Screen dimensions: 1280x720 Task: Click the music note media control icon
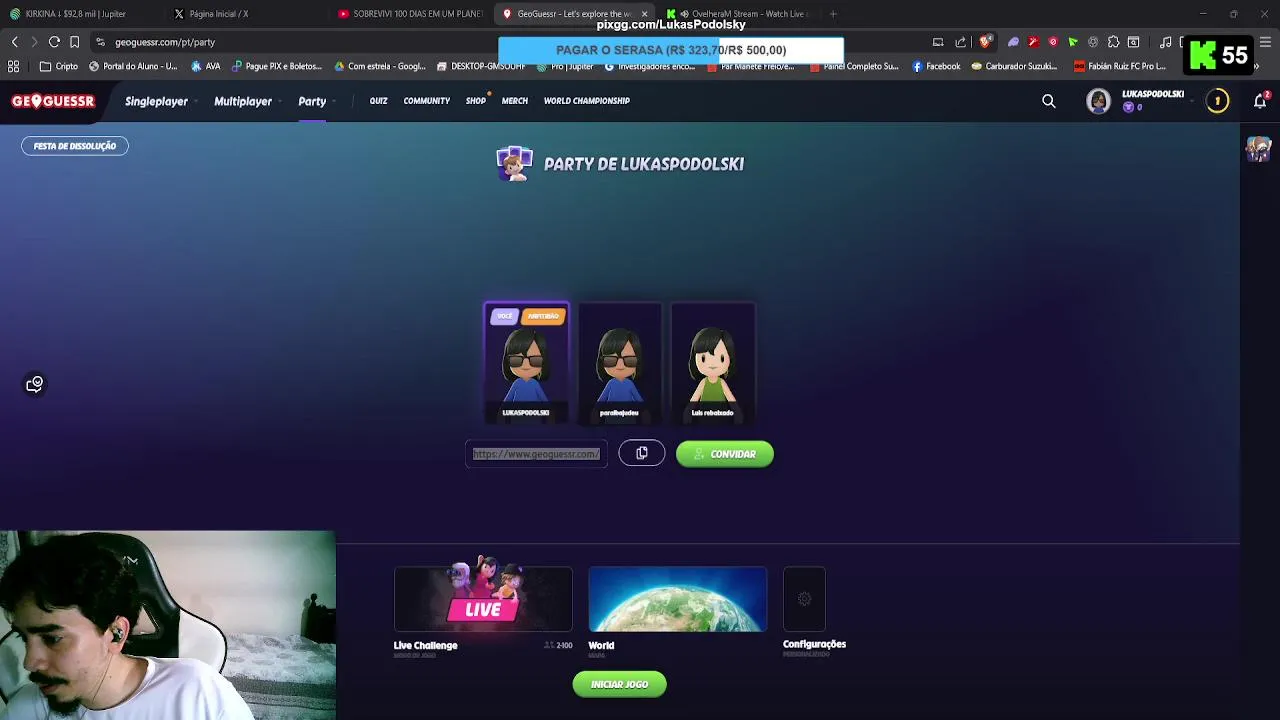(1166, 42)
